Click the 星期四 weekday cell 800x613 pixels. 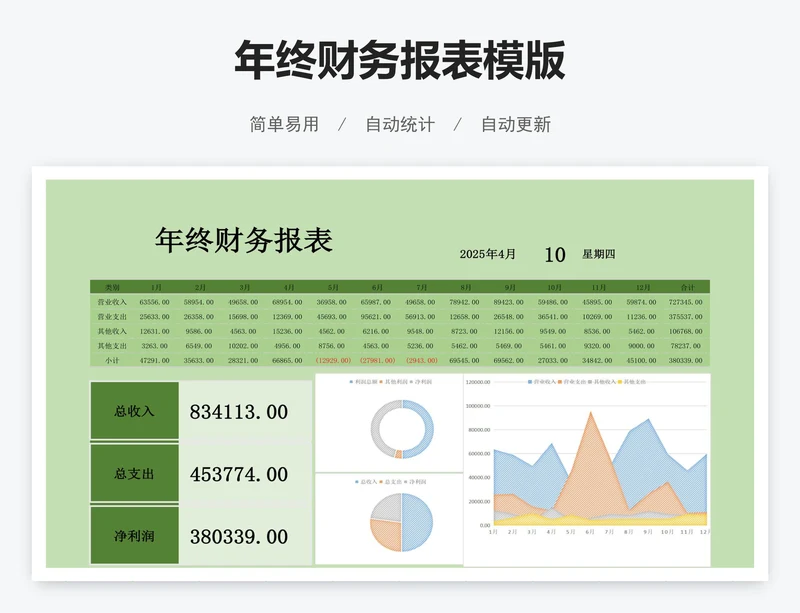[598, 254]
